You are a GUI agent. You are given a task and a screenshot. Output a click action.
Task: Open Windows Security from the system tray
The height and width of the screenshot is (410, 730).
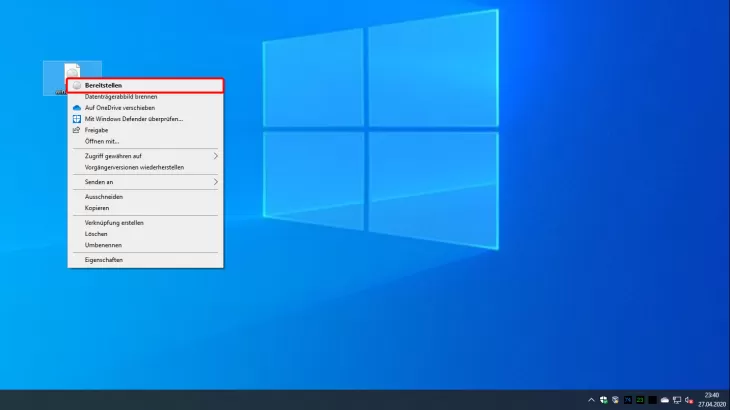pos(603,400)
